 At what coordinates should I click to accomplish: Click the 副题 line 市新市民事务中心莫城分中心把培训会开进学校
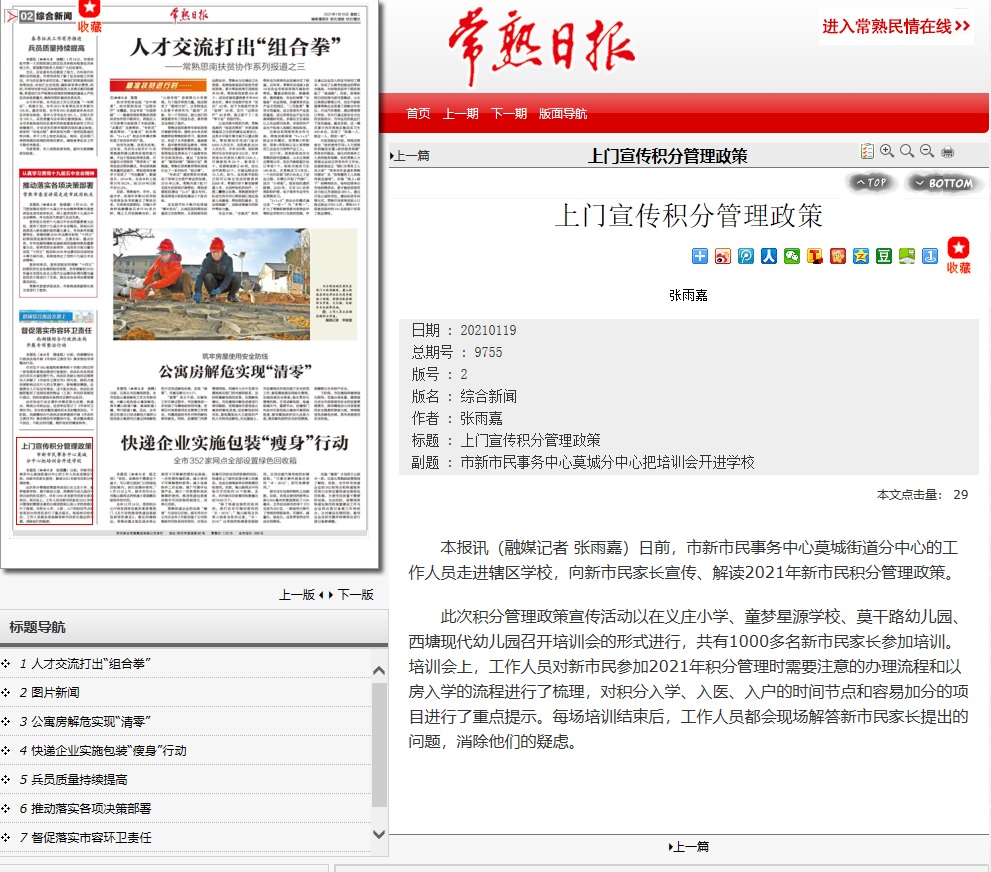click(x=607, y=463)
